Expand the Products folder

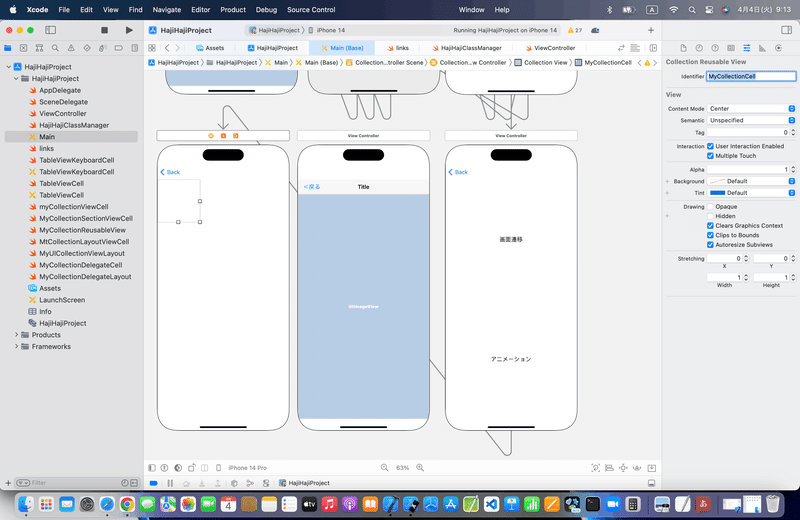click(16, 335)
